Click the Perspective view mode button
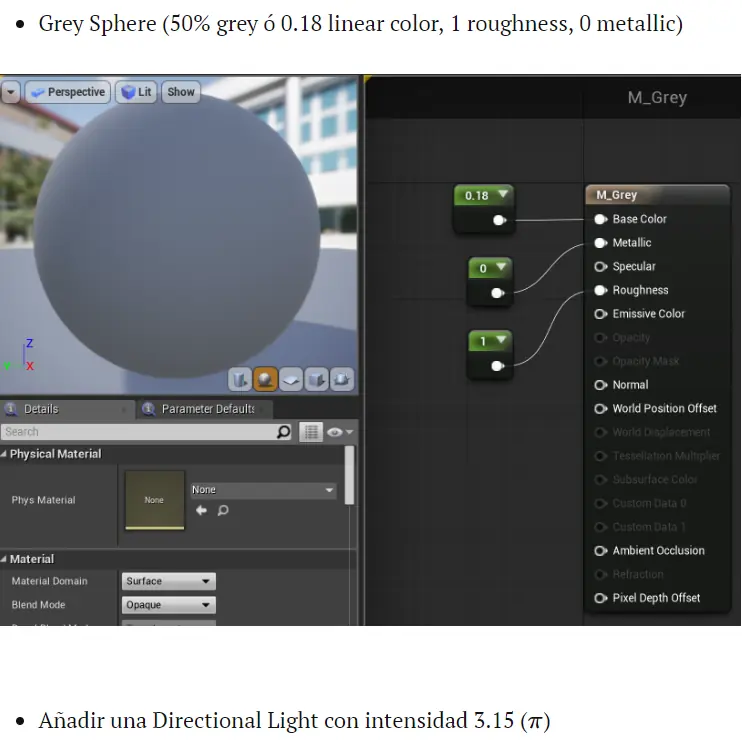Image resolution: width=742 pixels, height=741 pixels. pyautogui.click(x=68, y=92)
